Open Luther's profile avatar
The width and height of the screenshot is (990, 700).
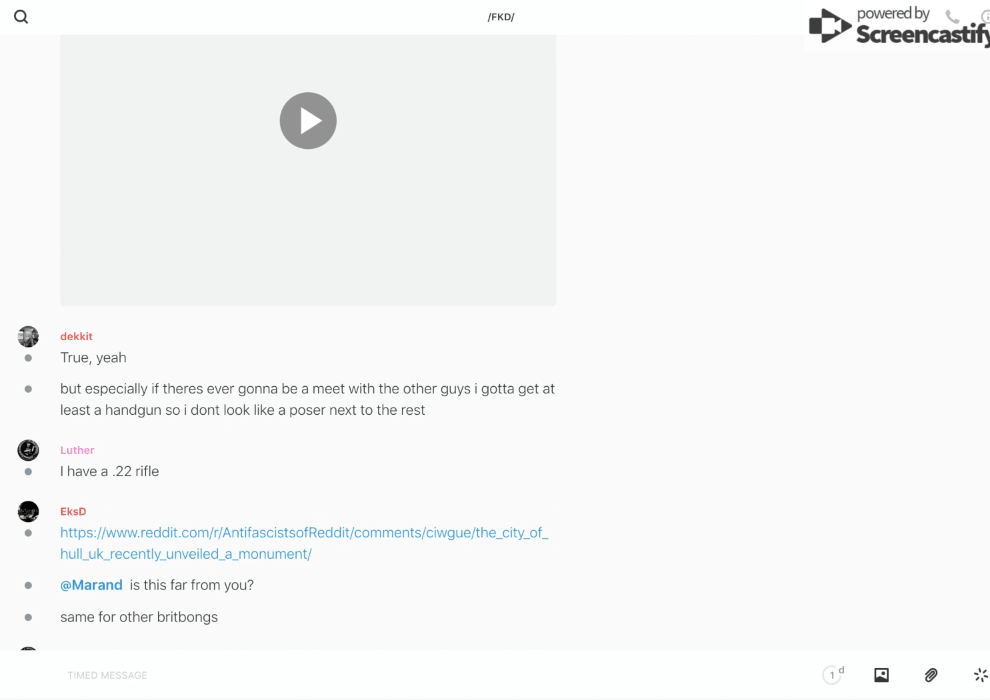click(28, 450)
